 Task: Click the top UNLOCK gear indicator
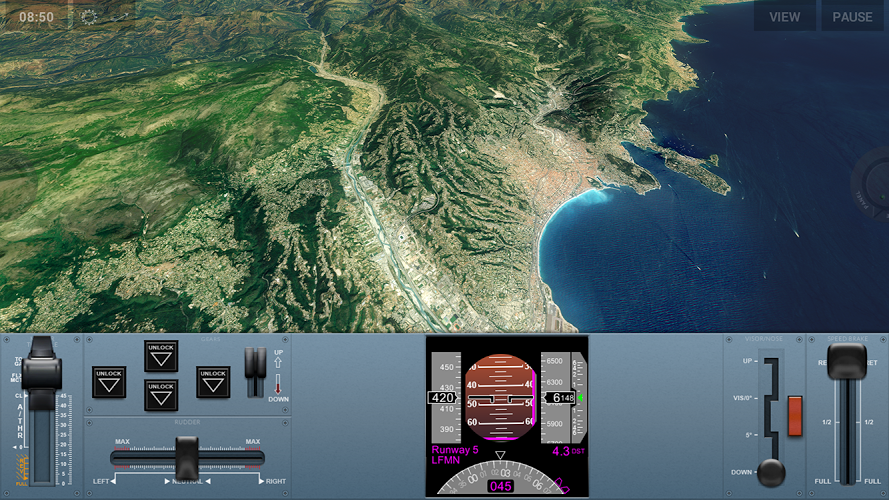pos(160,356)
